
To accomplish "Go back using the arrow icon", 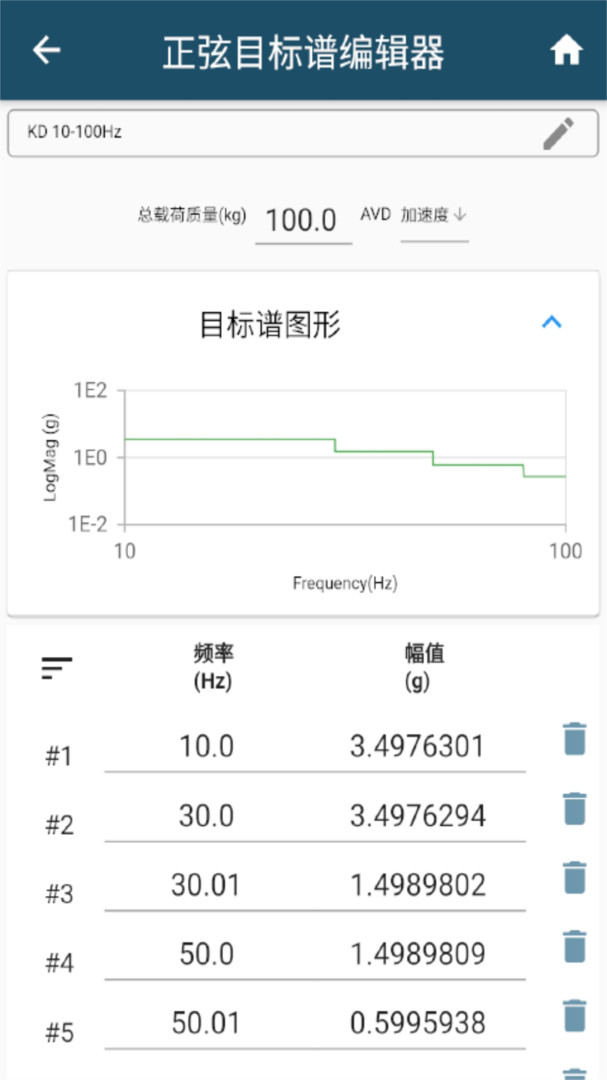I will tap(47, 50).
